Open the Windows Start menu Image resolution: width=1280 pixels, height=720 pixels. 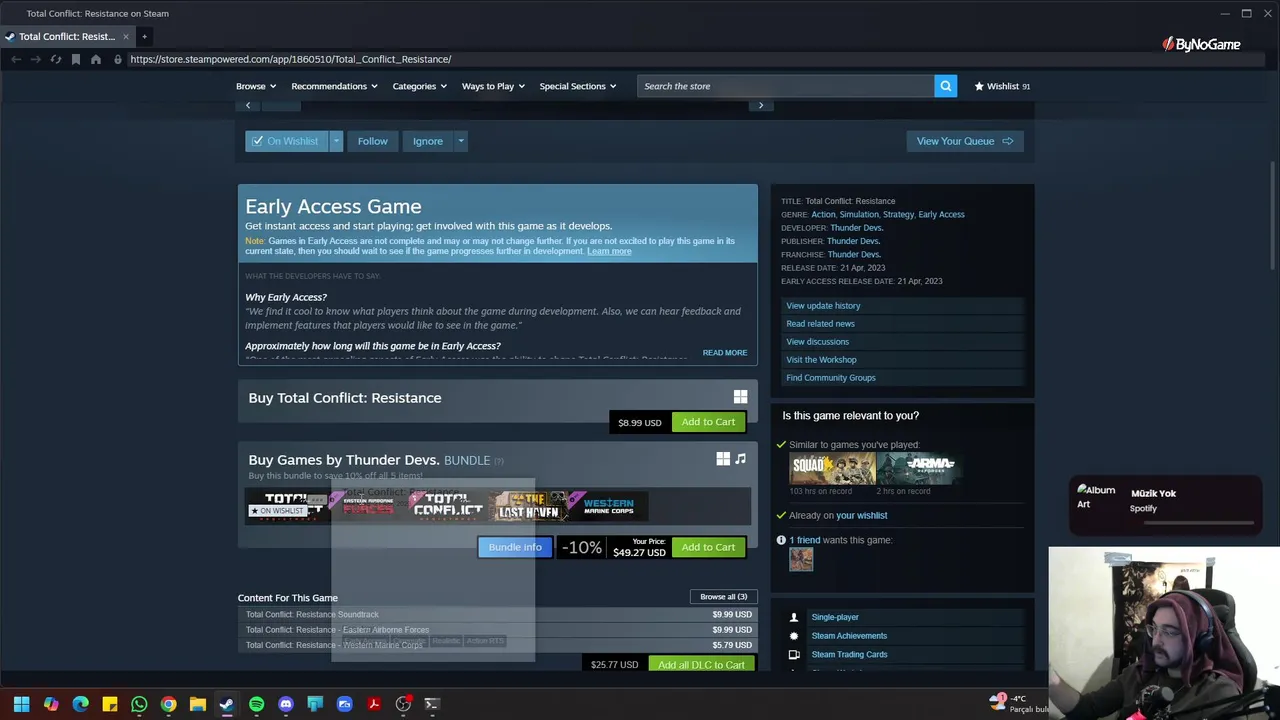point(22,704)
